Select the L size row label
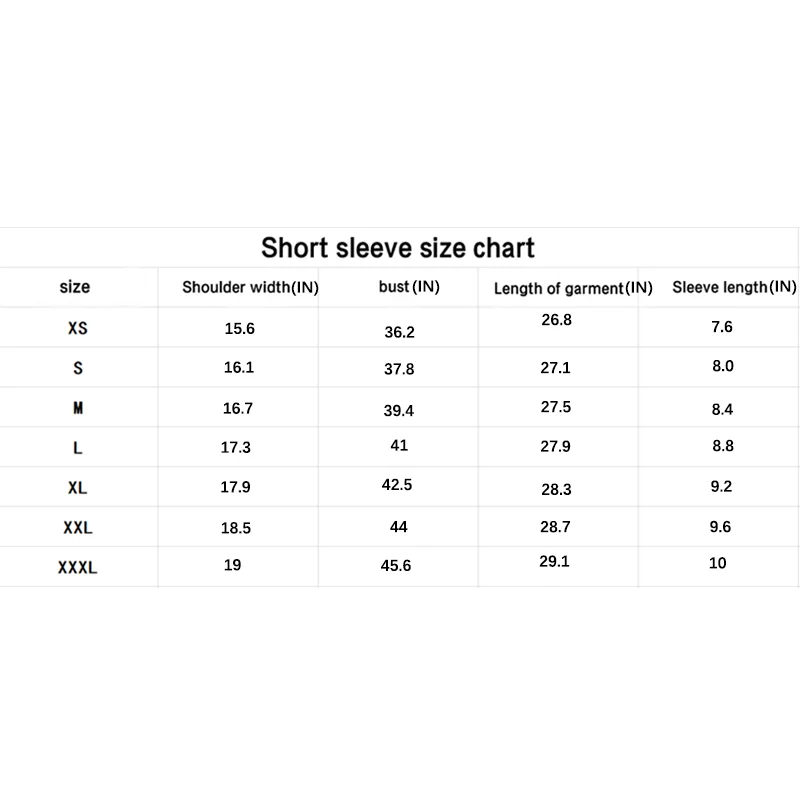This screenshot has width=800, height=800. click(x=78, y=449)
